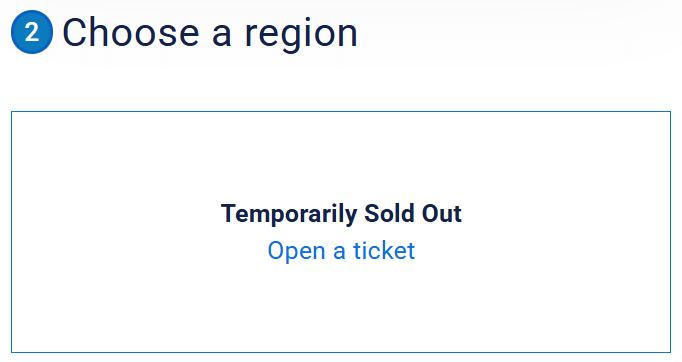Click the word 'Open' in the blue link

click(297, 251)
